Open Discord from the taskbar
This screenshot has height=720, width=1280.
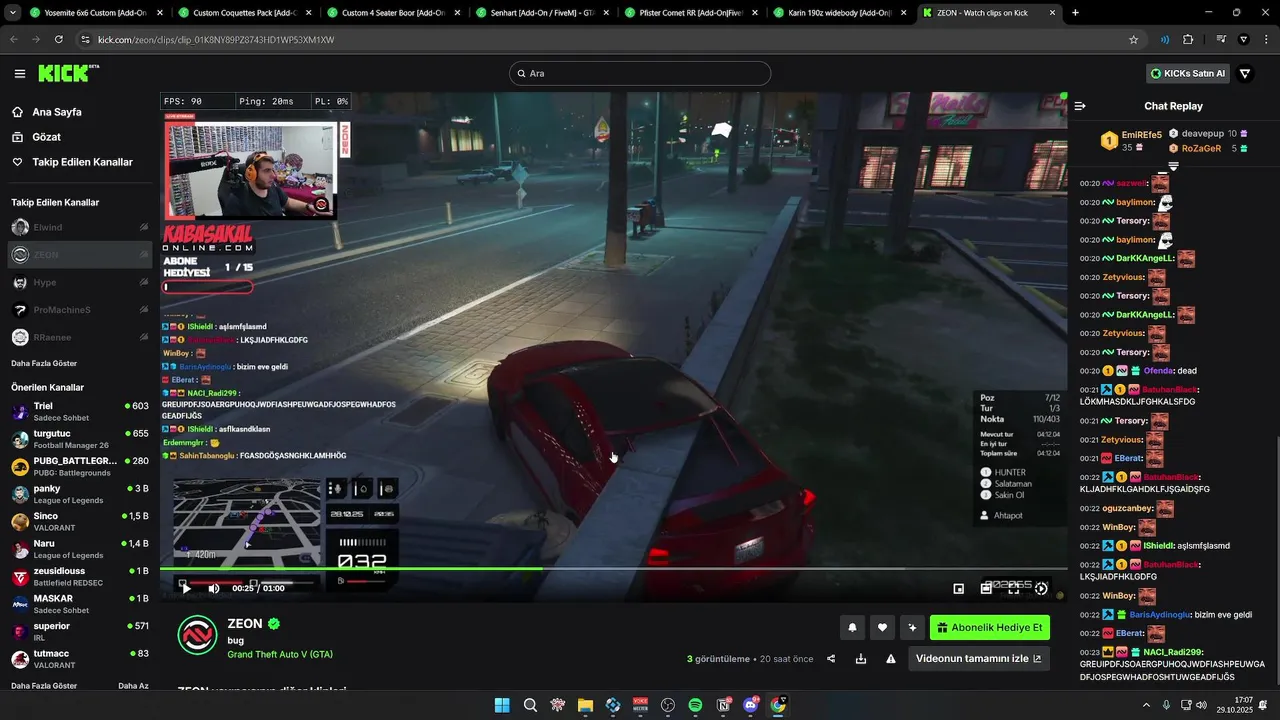click(x=751, y=705)
